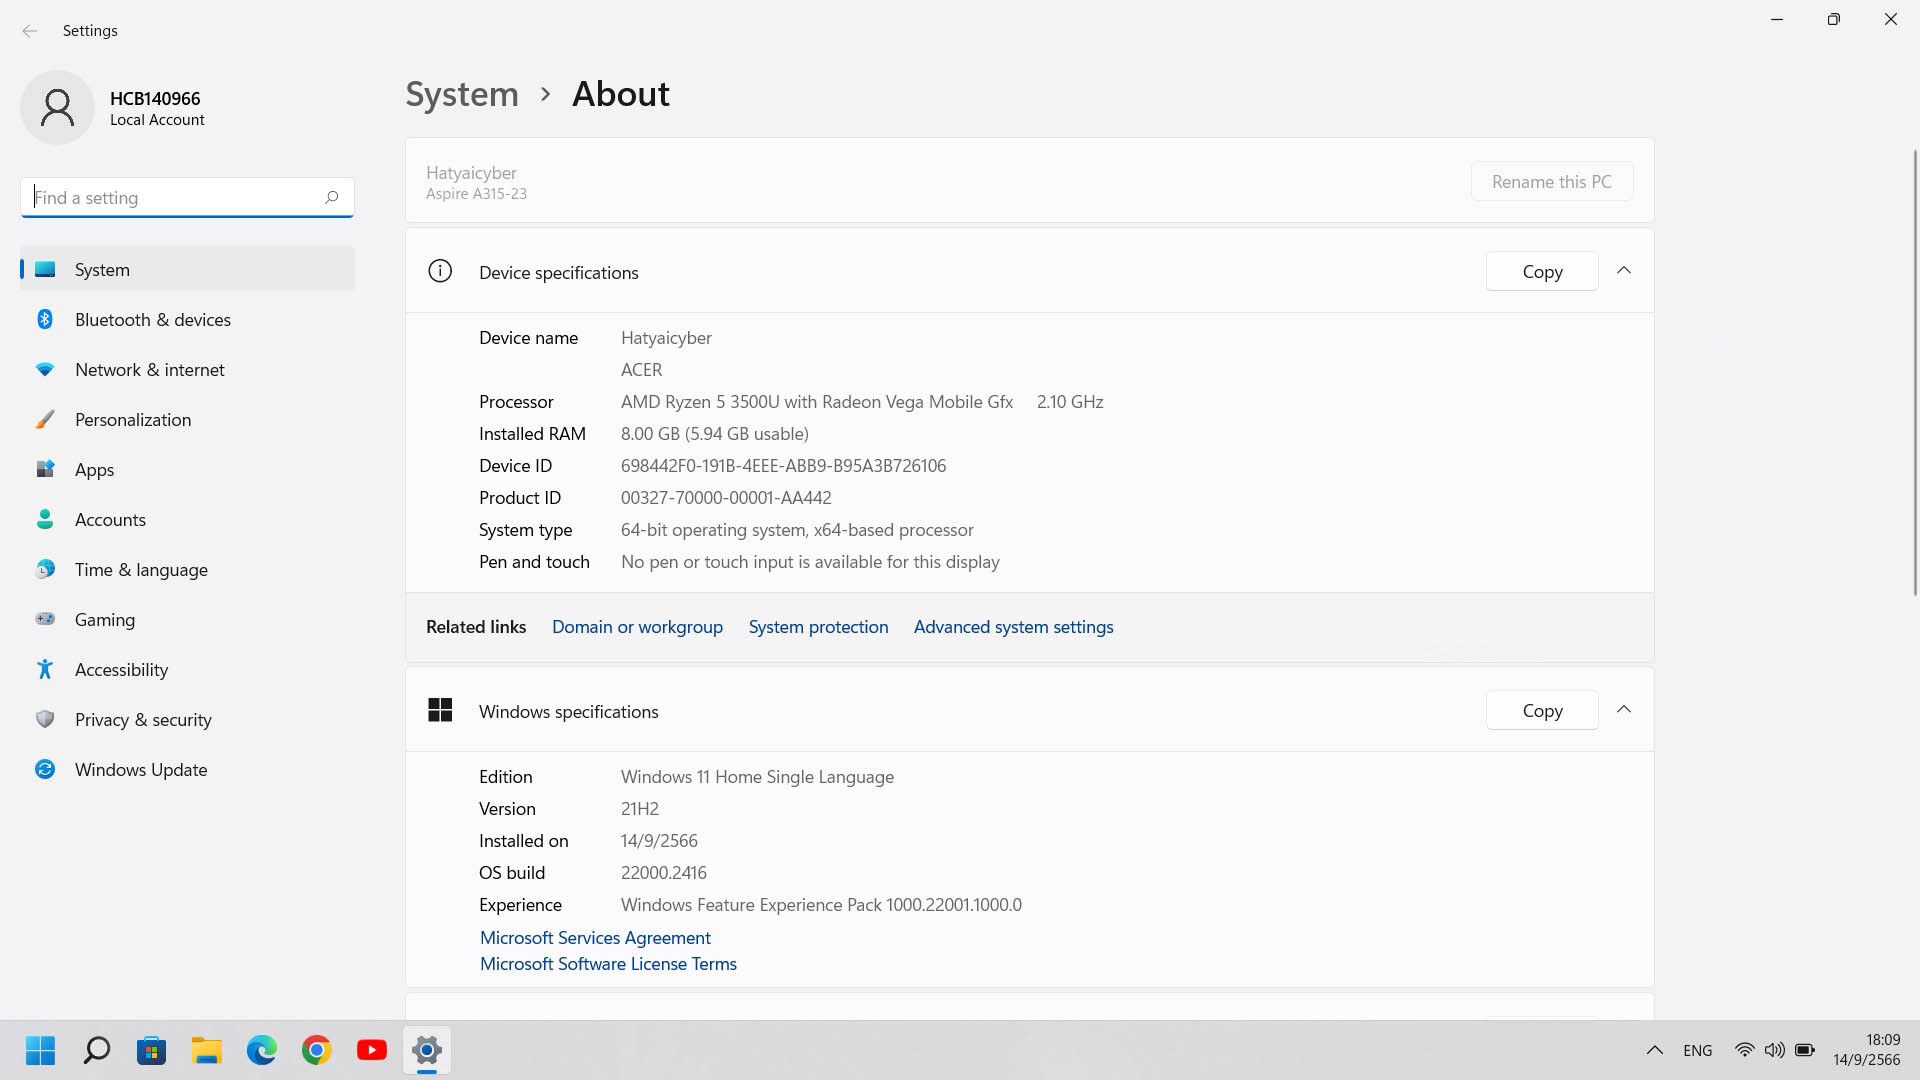Image resolution: width=1920 pixels, height=1080 pixels.
Task: Open YouTube from the taskbar
Action: [372, 1050]
